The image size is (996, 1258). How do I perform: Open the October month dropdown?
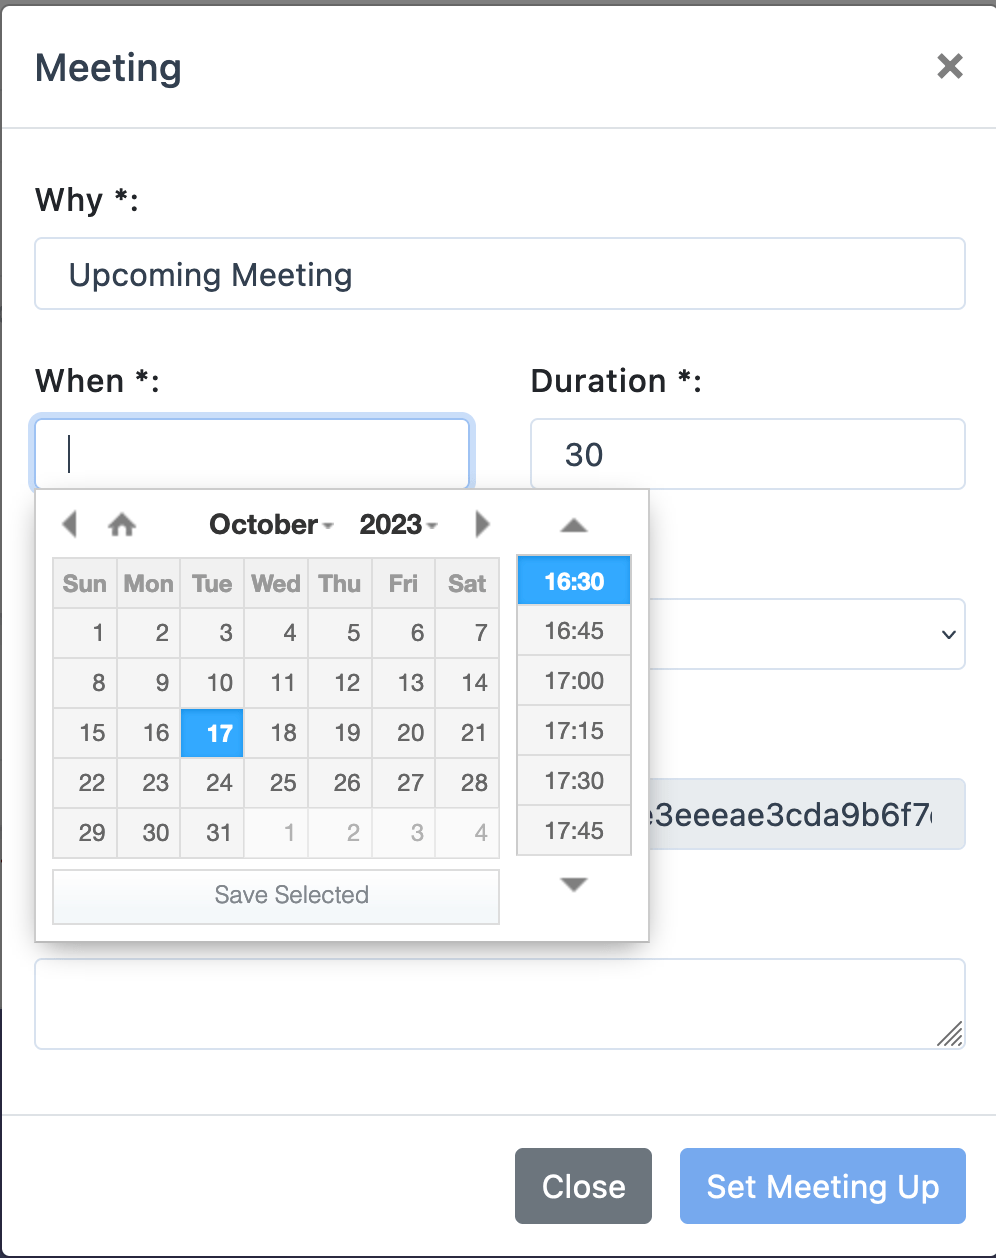click(x=271, y=524)
